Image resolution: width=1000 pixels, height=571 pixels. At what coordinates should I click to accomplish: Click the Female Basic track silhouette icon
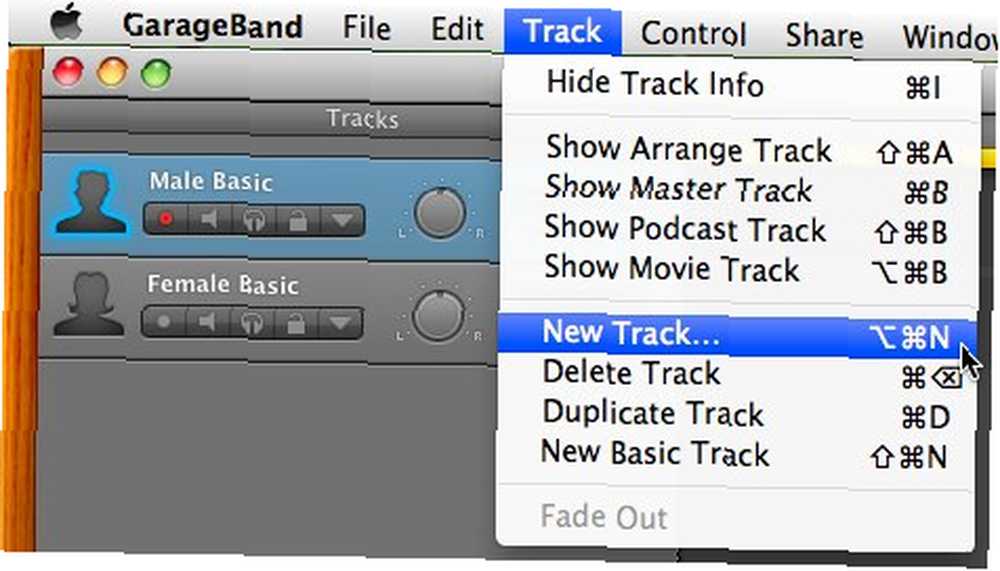pos(89,304)
